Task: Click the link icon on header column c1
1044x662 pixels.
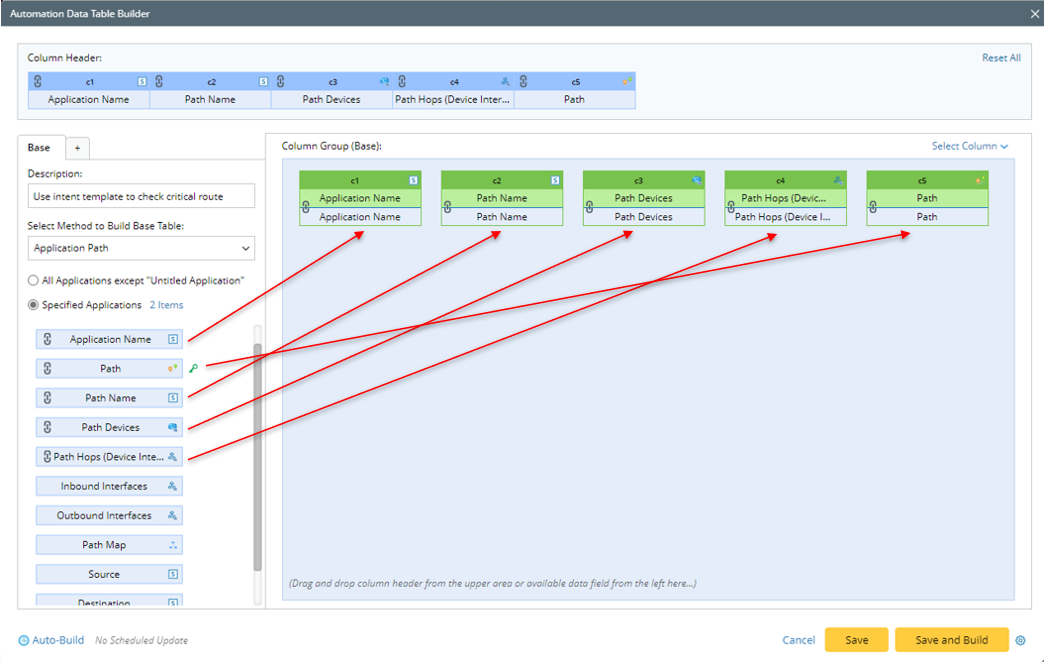Action: click(x=38, y=81)
